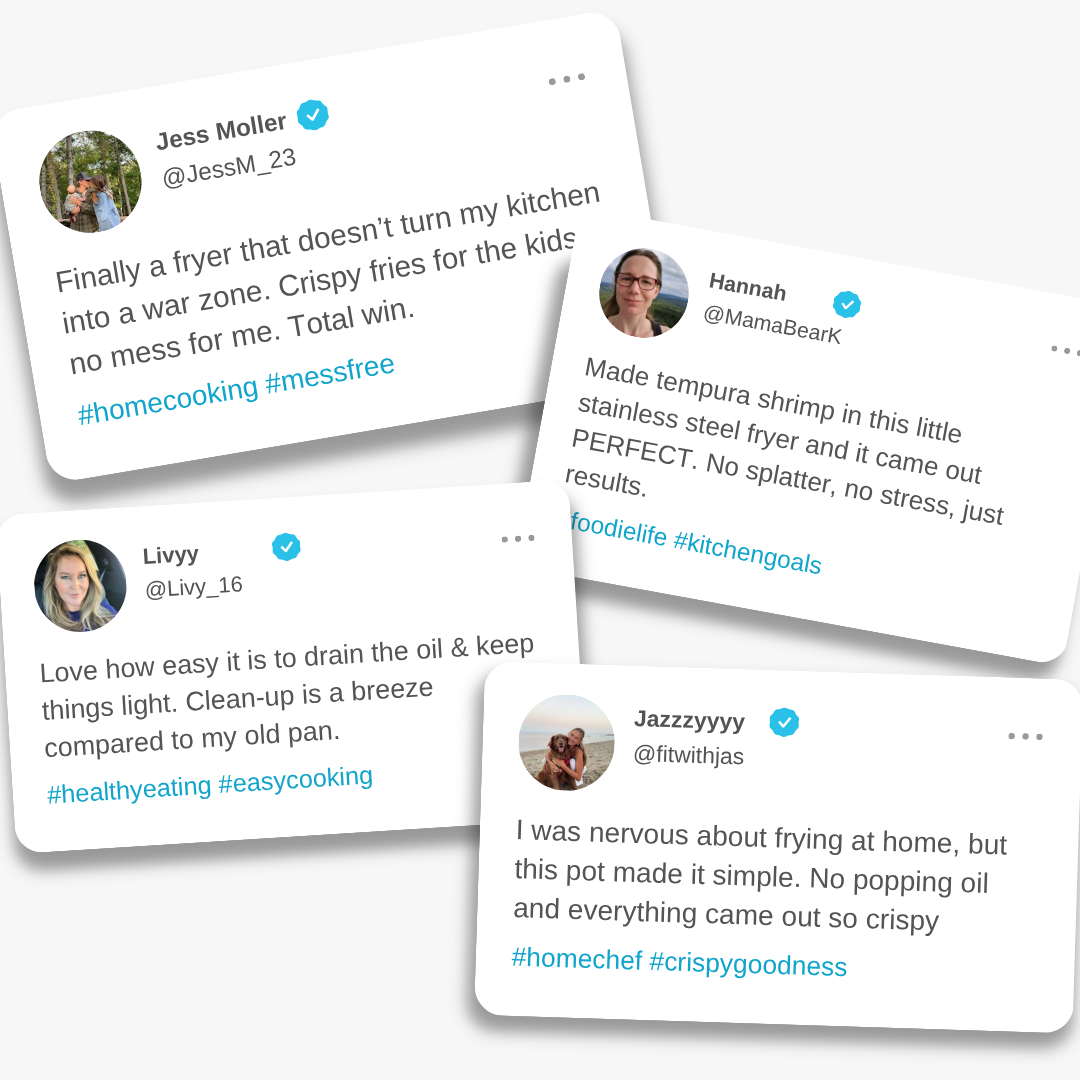Expand the three-dot menu on Jazzzyyyy's tweet
The height and width of the screenshot is (1080, 1080).
pyautogui.click(x=1025, y=737)
